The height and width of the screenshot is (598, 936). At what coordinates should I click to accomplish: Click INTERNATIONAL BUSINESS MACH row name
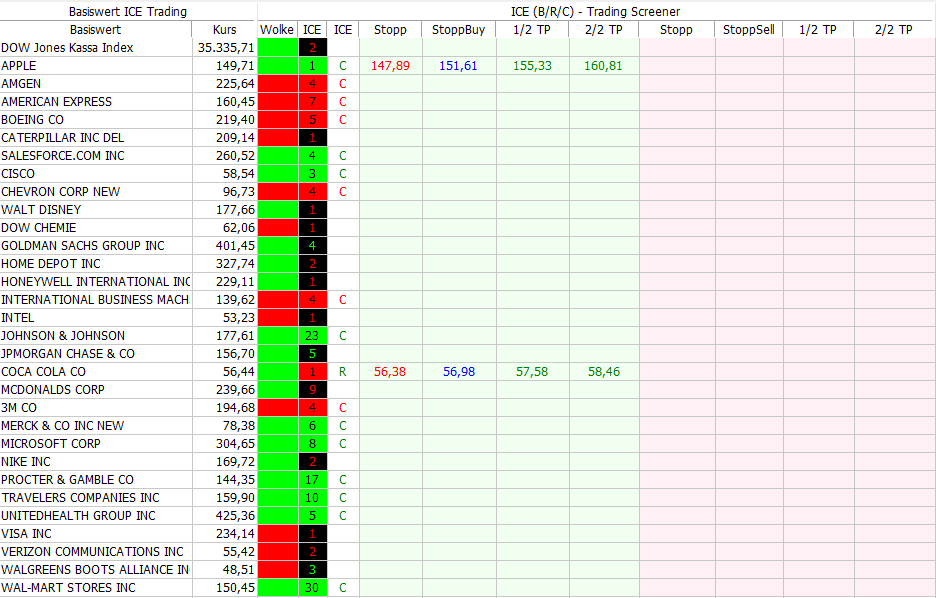pos(95,300)
